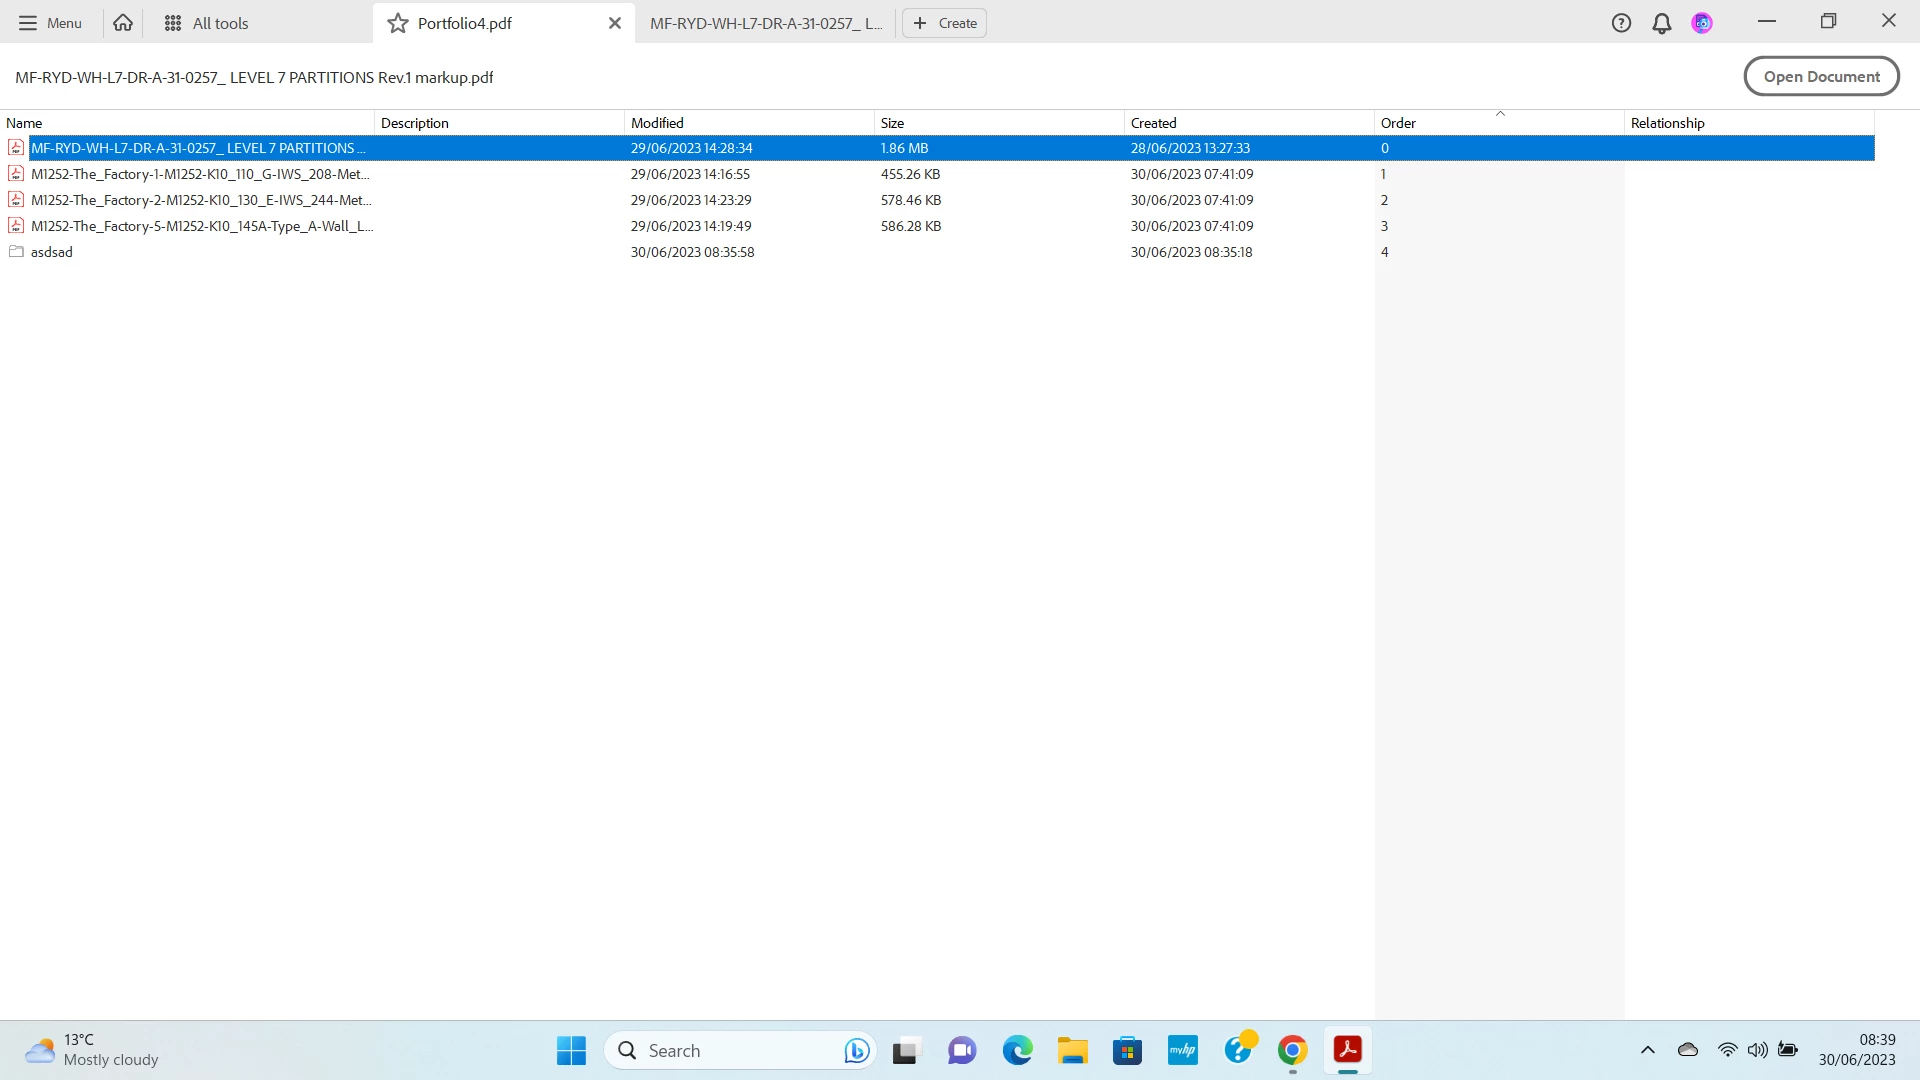The image size is (1920, 1080).
Task: Open Chrome from the taskbar
Action: [x=1292, y=1050]
